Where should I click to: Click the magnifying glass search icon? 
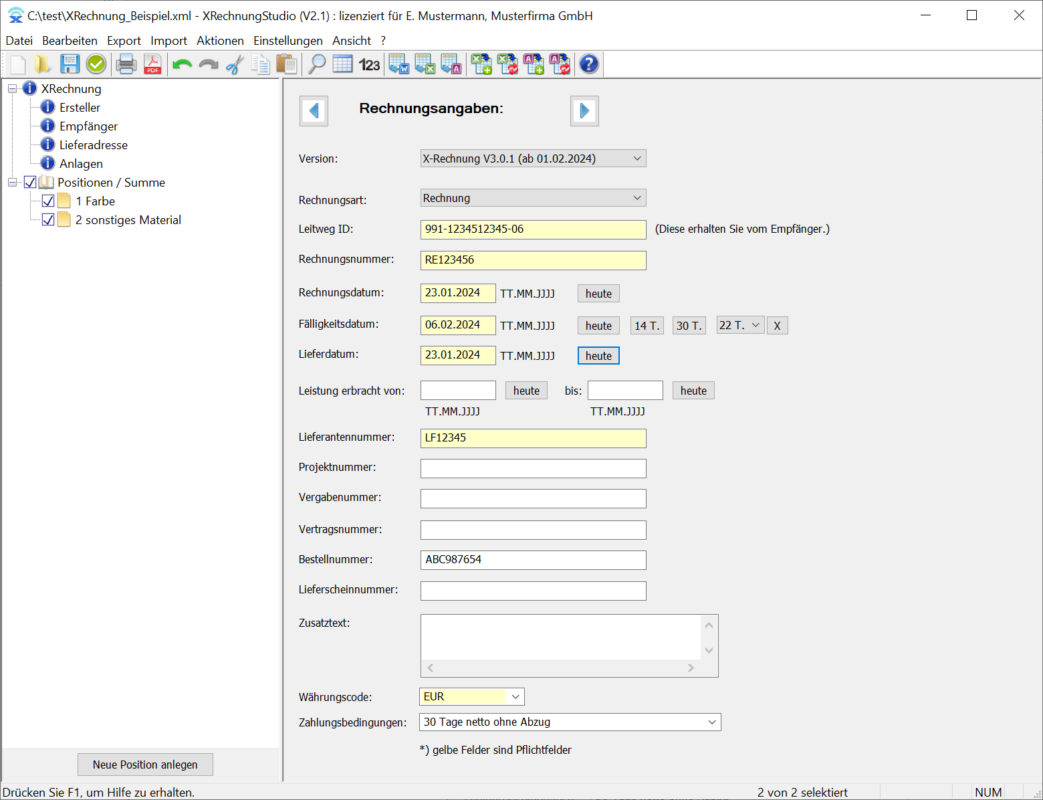pyautogui.click(x=316, y=65)
